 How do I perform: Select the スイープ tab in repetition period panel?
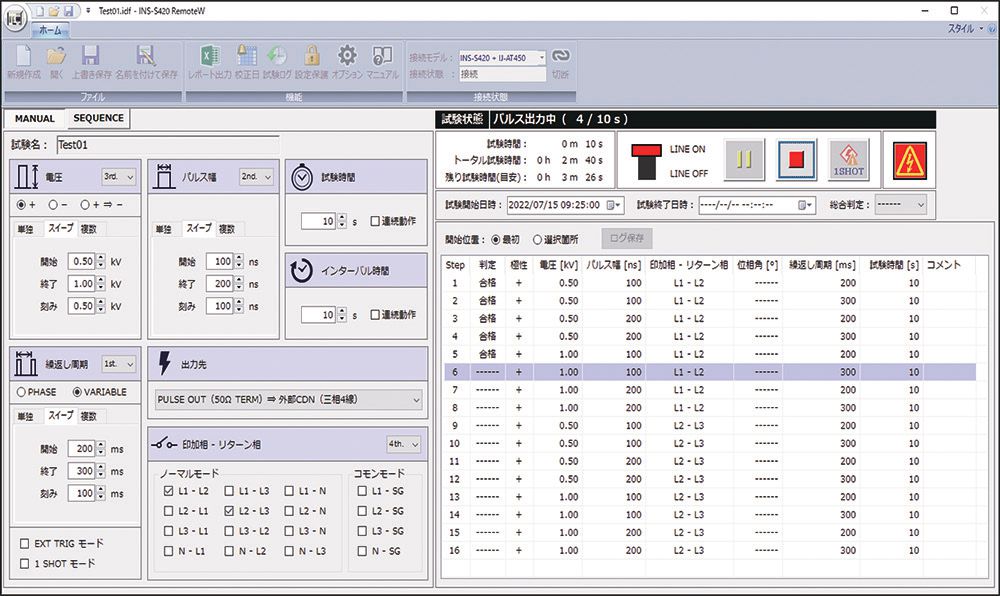(61, 415)
